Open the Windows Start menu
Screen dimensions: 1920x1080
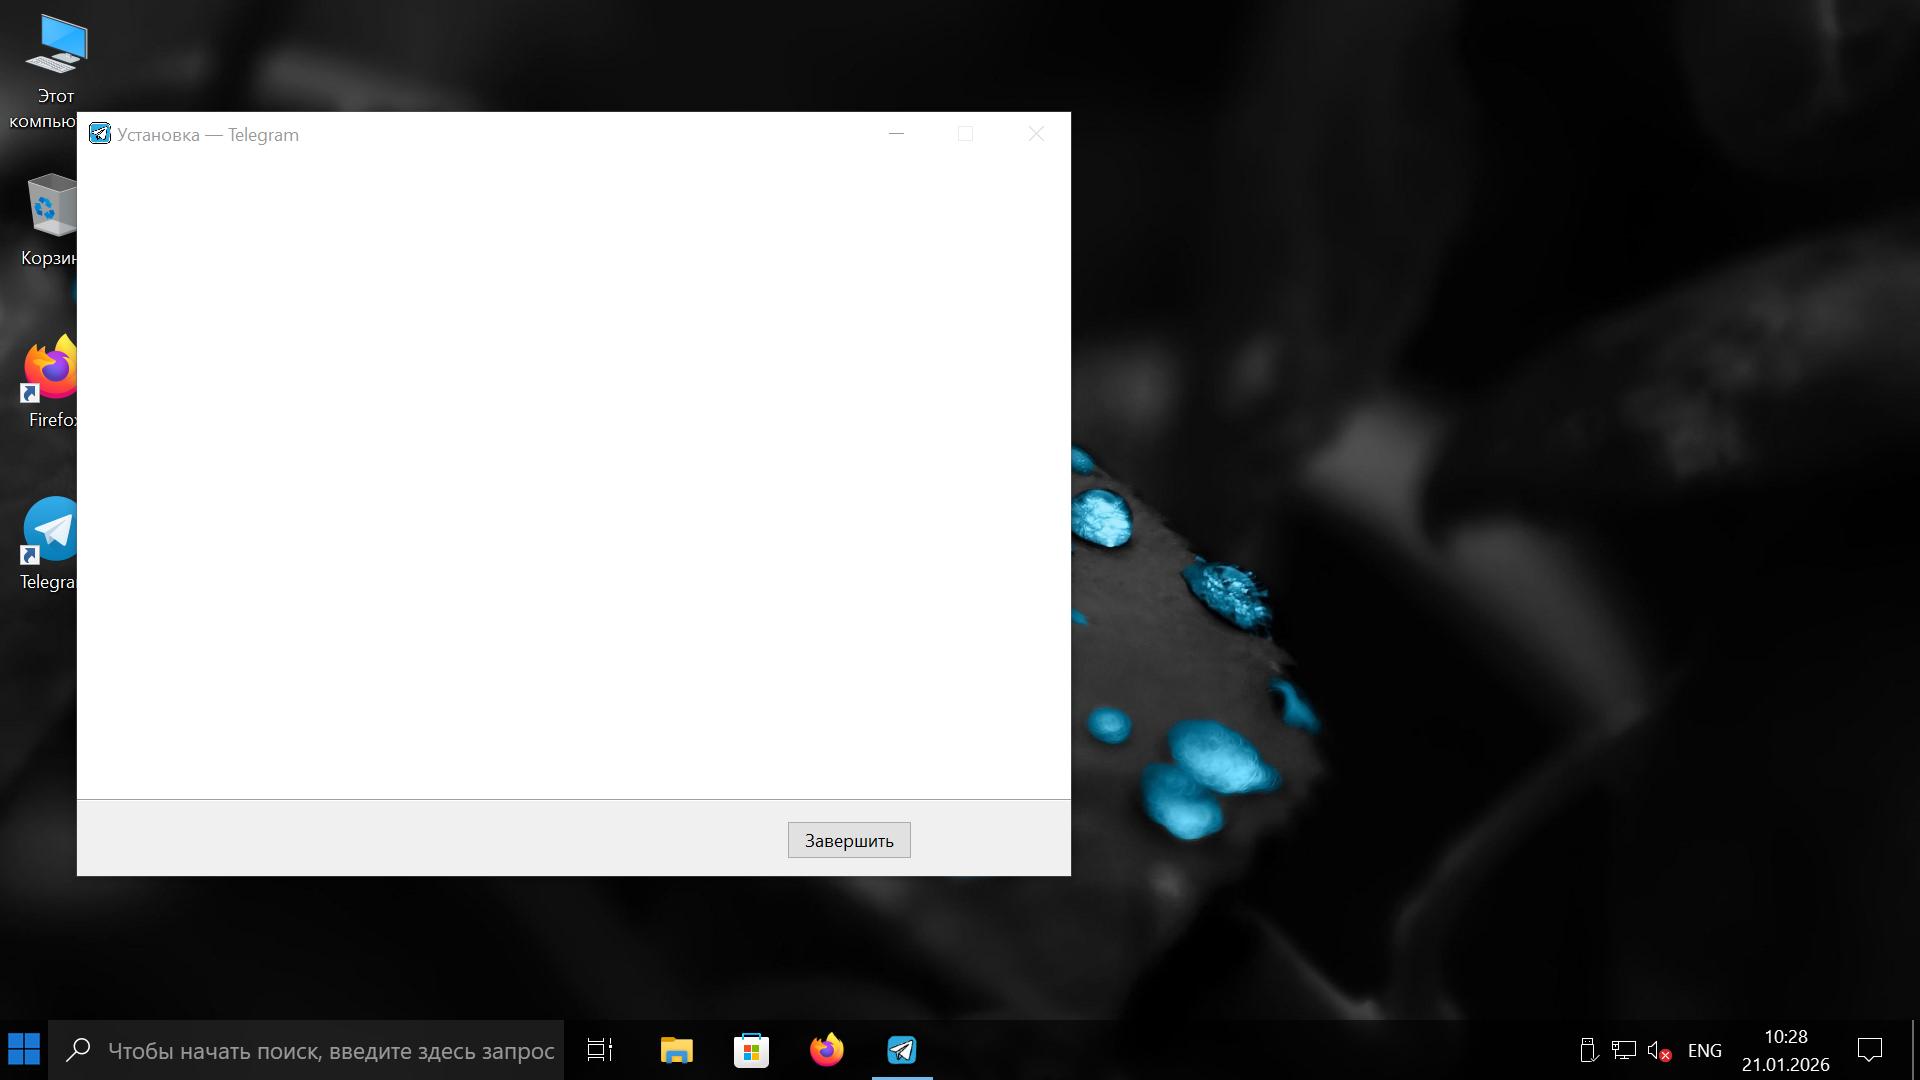[24, 1050]
